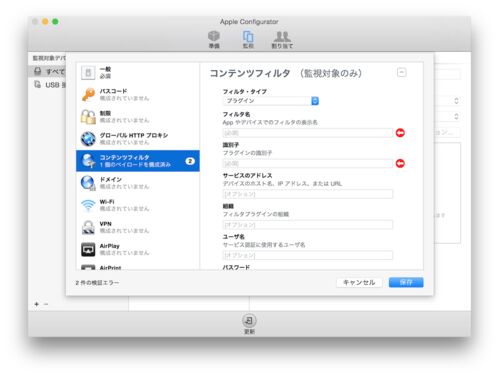
Task: Click the パスコード label in payload list
Action: coord(113,91)
